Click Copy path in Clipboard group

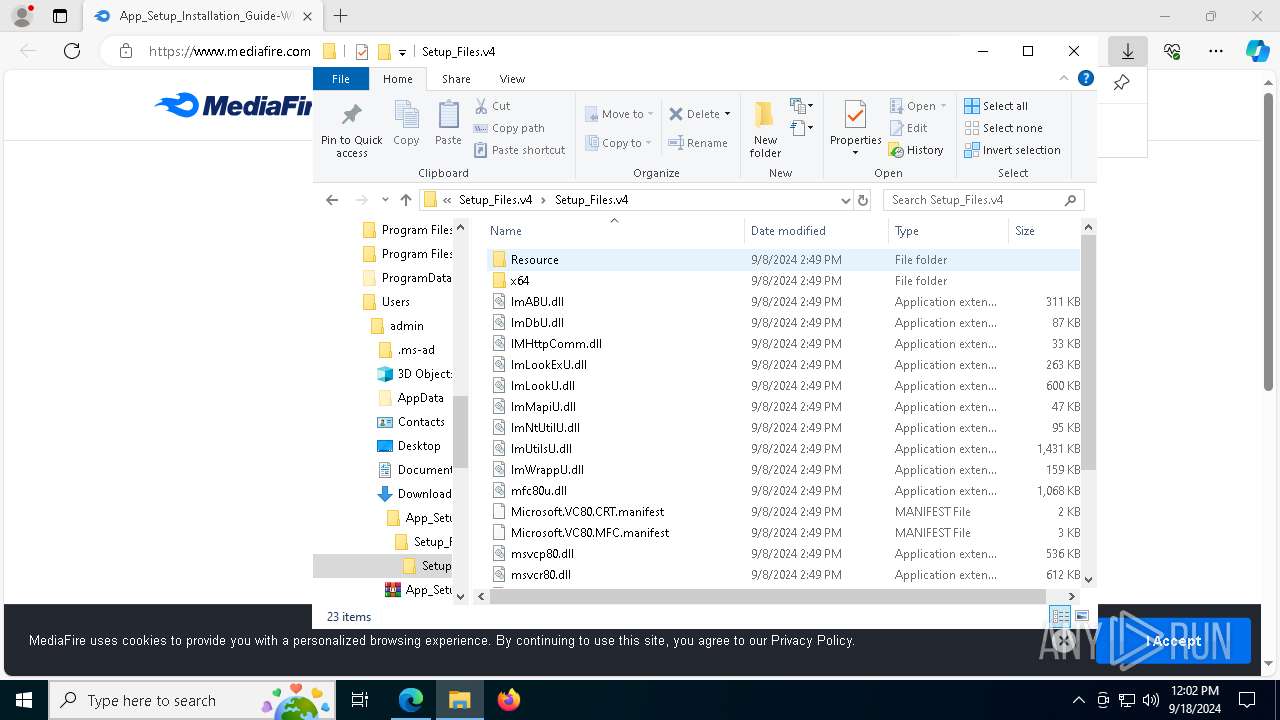509,128
